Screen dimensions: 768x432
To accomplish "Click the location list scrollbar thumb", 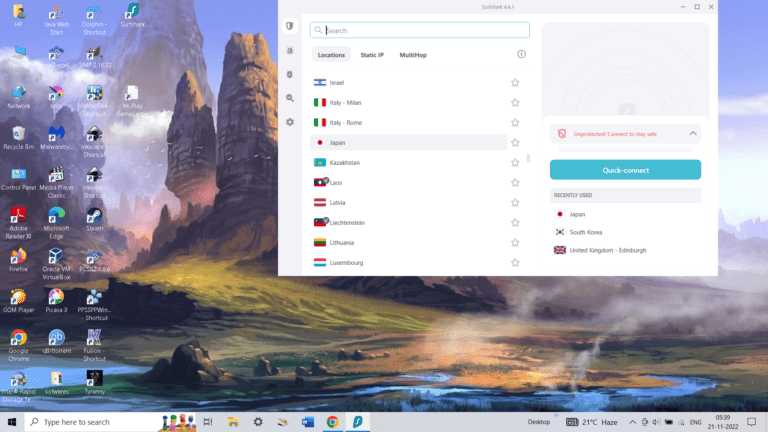I will pyautogui.click(x=528, y=158).
